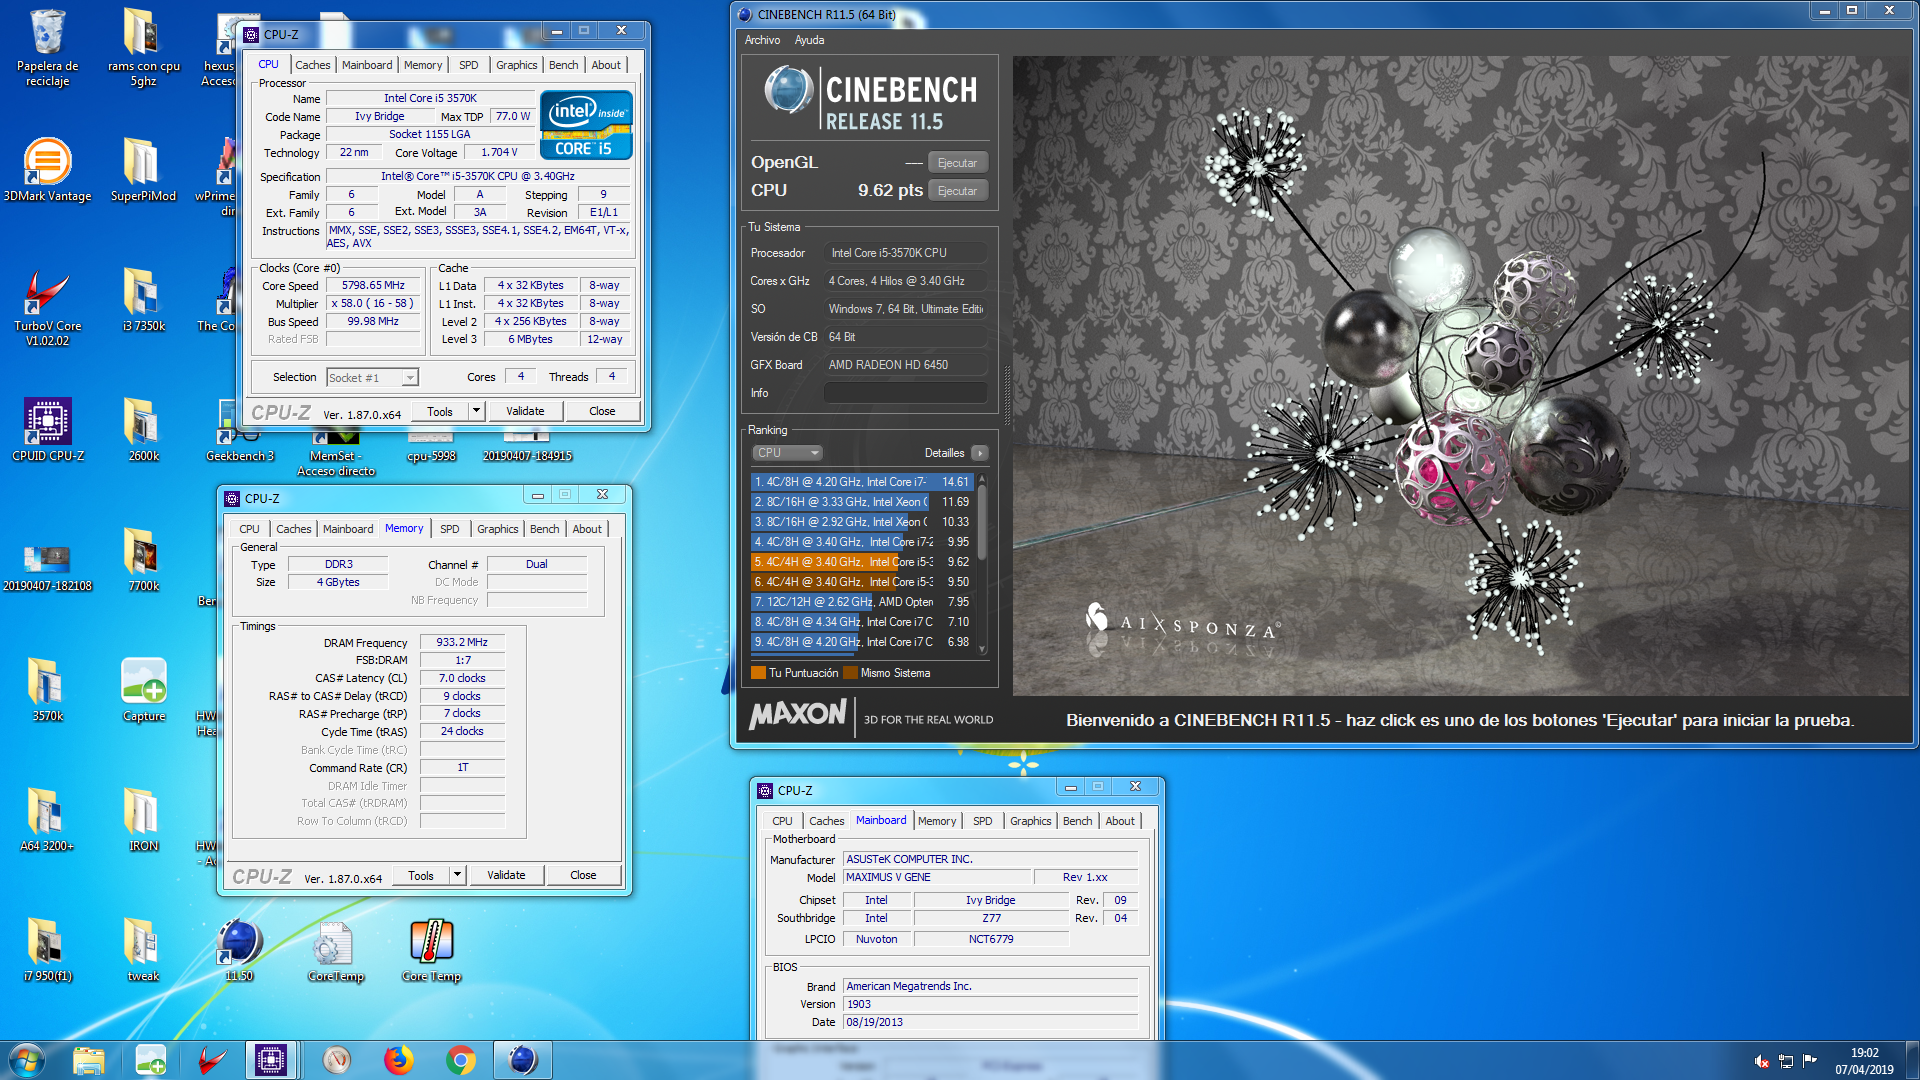This screenshot has width=1920, height=1080.
Task: Open the Windows Start menu
Action: (x=27, y=1060)
